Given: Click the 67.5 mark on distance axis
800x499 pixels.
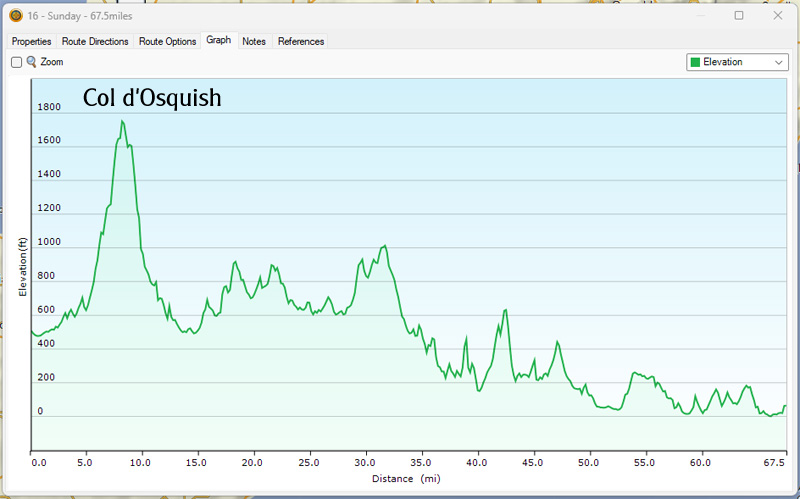Looking at the screenshot, I should 774,463.
